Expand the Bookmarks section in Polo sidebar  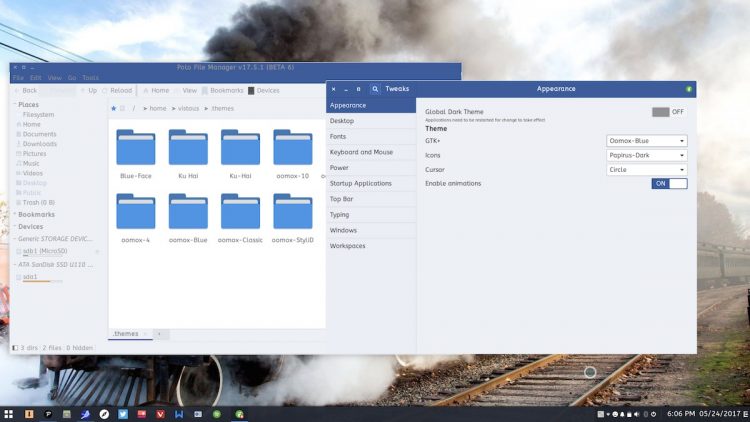[15, 214]
